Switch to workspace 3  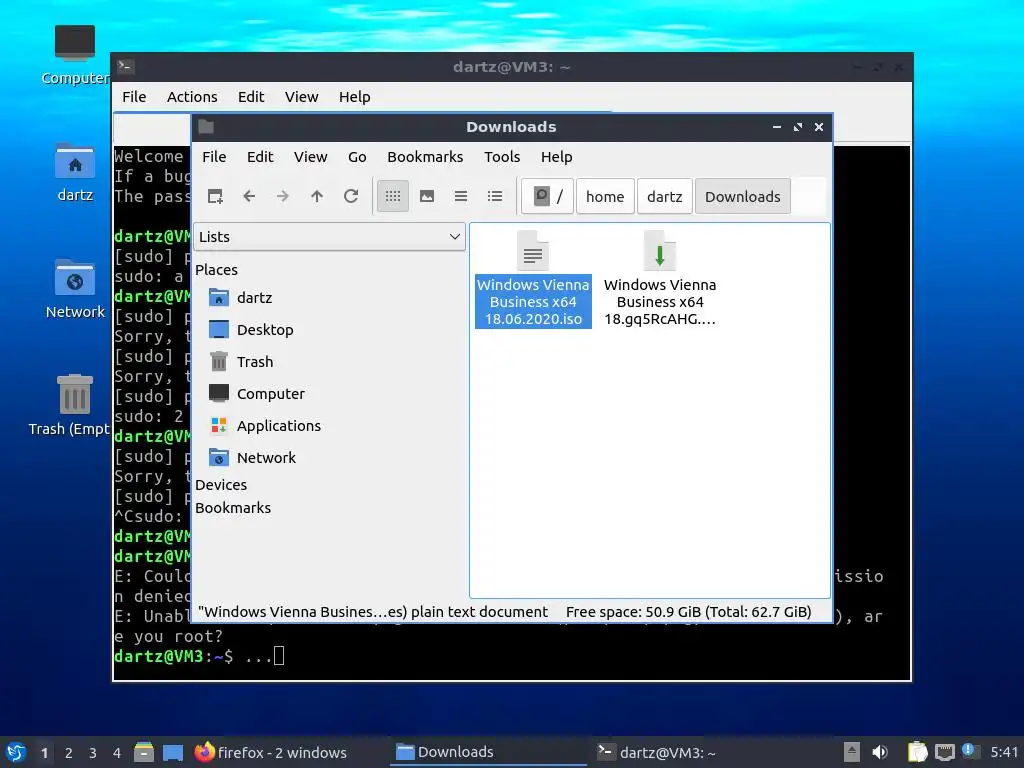pos(93,753)
